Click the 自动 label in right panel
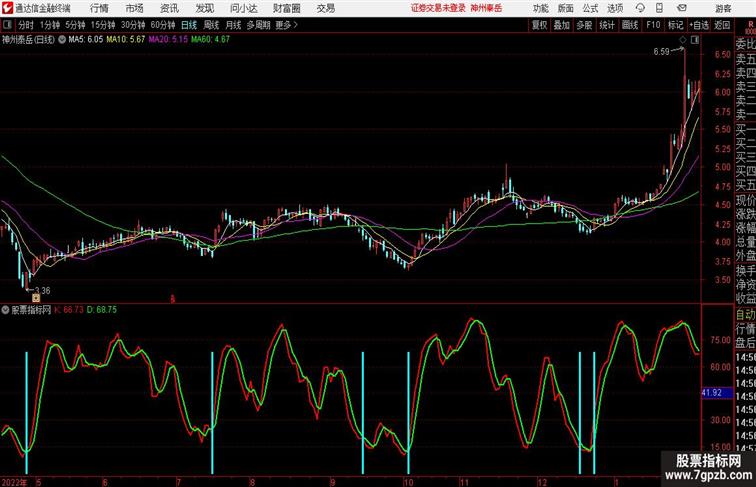756x487 pixels. [745, 314]
